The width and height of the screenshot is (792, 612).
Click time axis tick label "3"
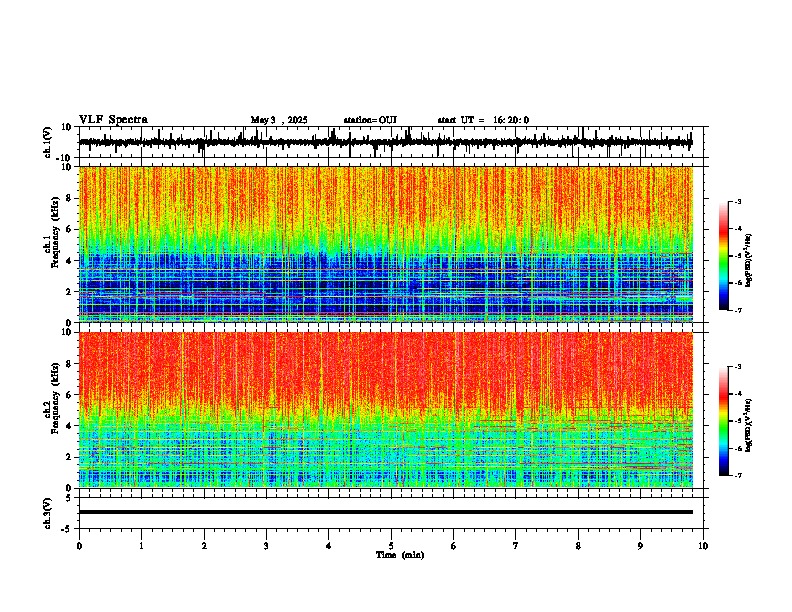(266, 546)
